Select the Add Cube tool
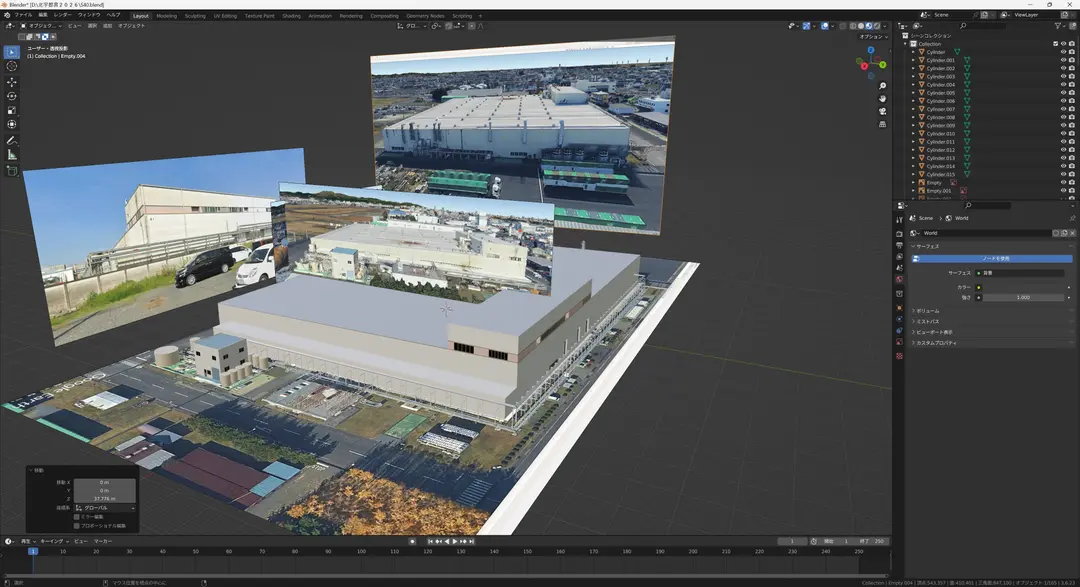This screenshot has height=587, width=1080. pyautogui.click(x=12, y=171)
